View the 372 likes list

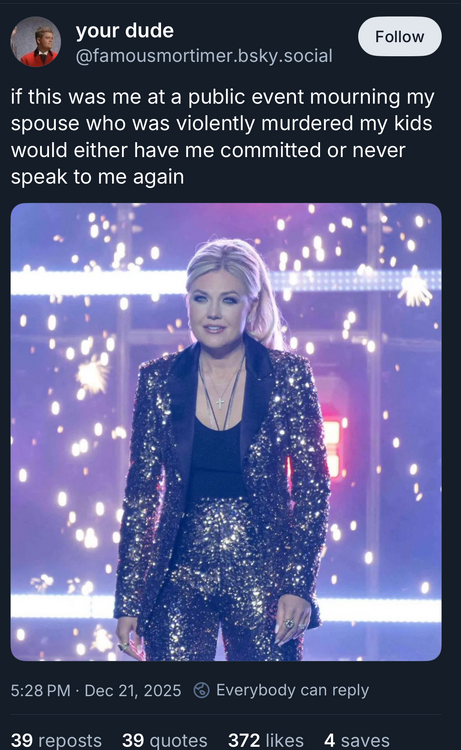pyautogui.click(x=265, y=740)
